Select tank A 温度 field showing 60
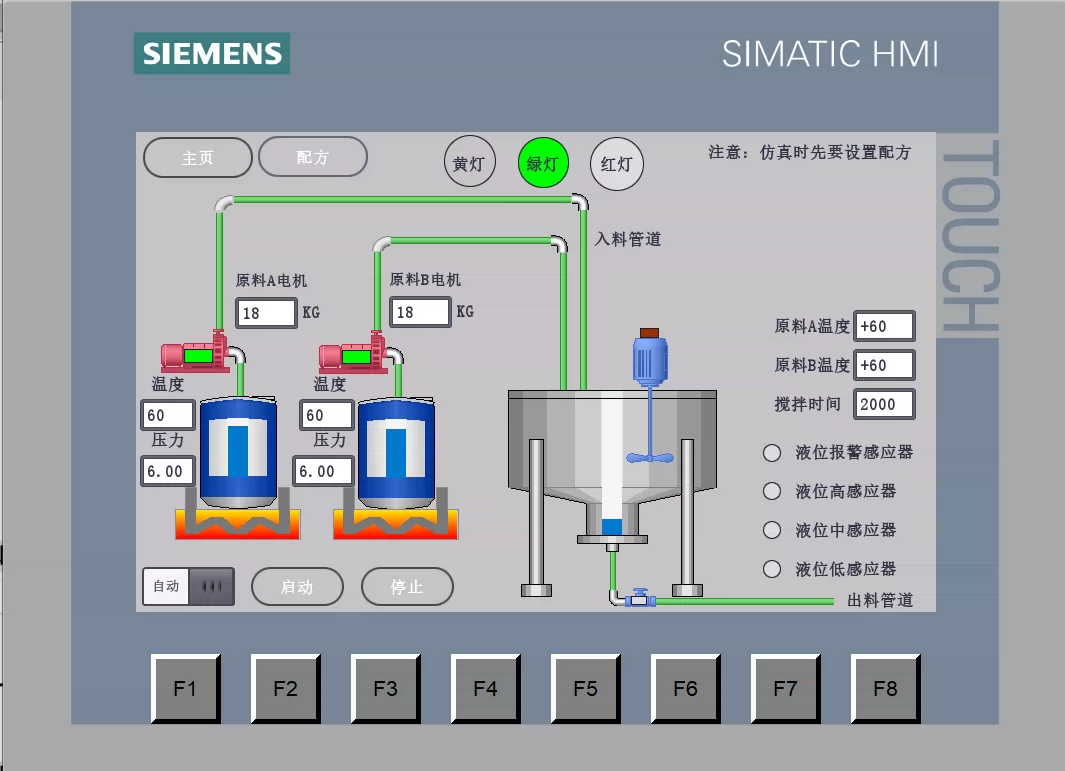Screen dimensions: 1065x771 point(168,415)
